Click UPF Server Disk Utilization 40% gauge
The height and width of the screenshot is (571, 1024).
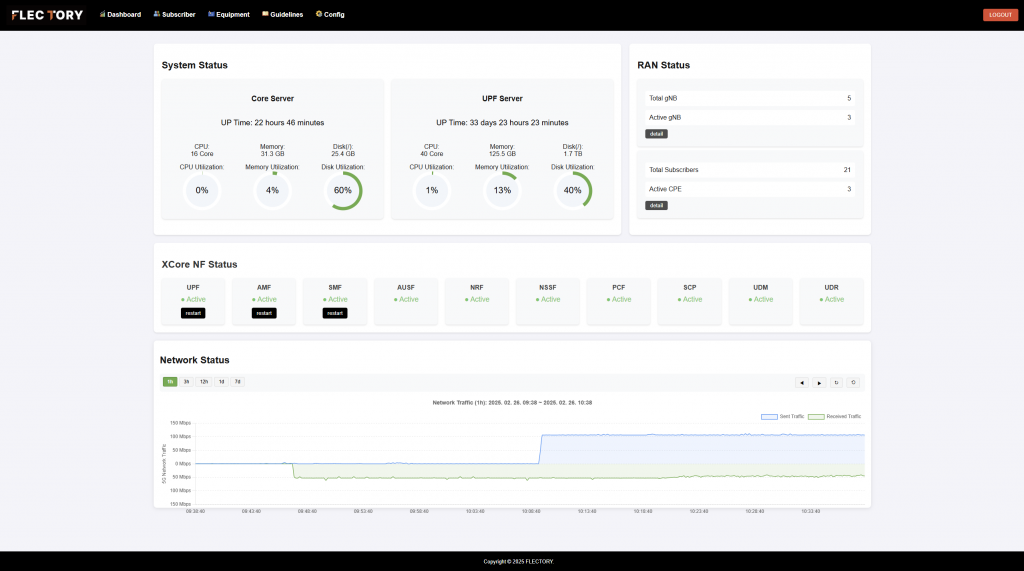click(573, 191)
